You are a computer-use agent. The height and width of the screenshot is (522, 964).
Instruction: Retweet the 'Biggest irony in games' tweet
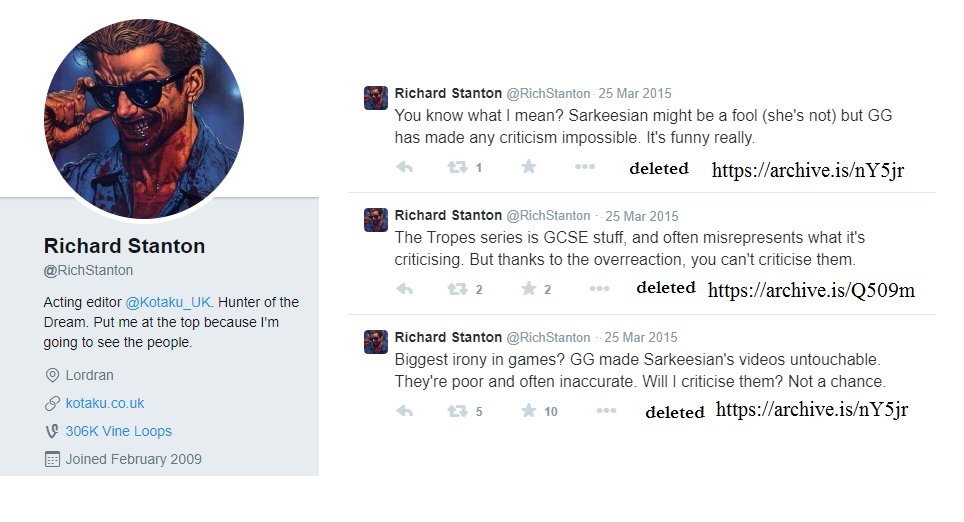point(457,410)
